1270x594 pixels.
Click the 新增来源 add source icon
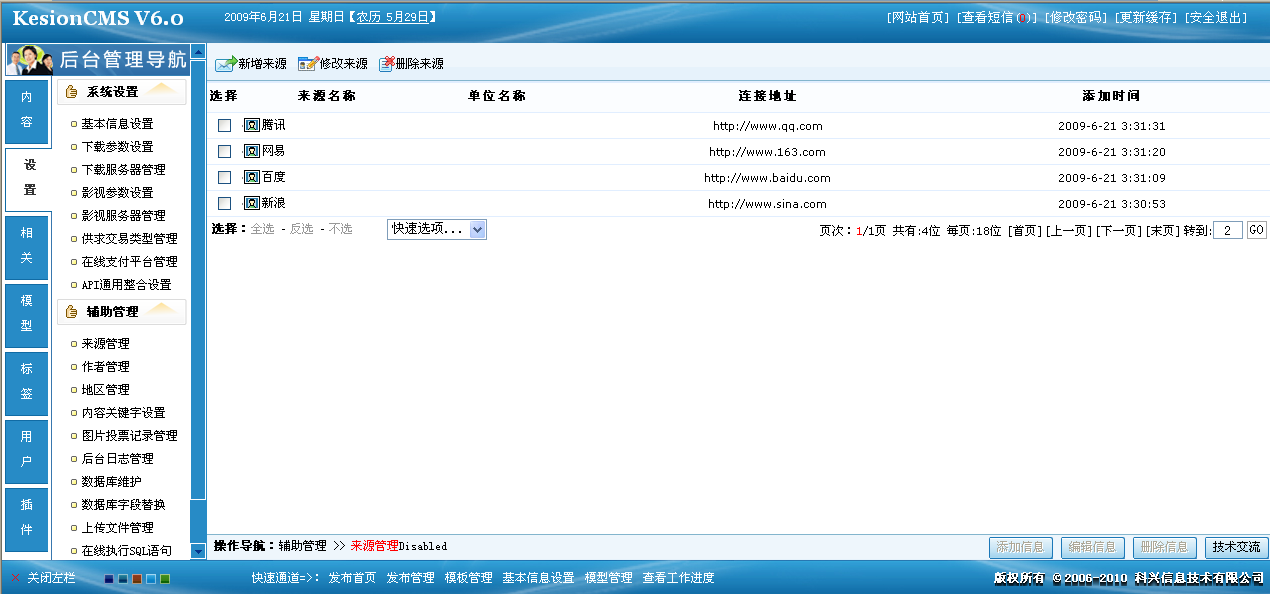(x=225, y=64)
